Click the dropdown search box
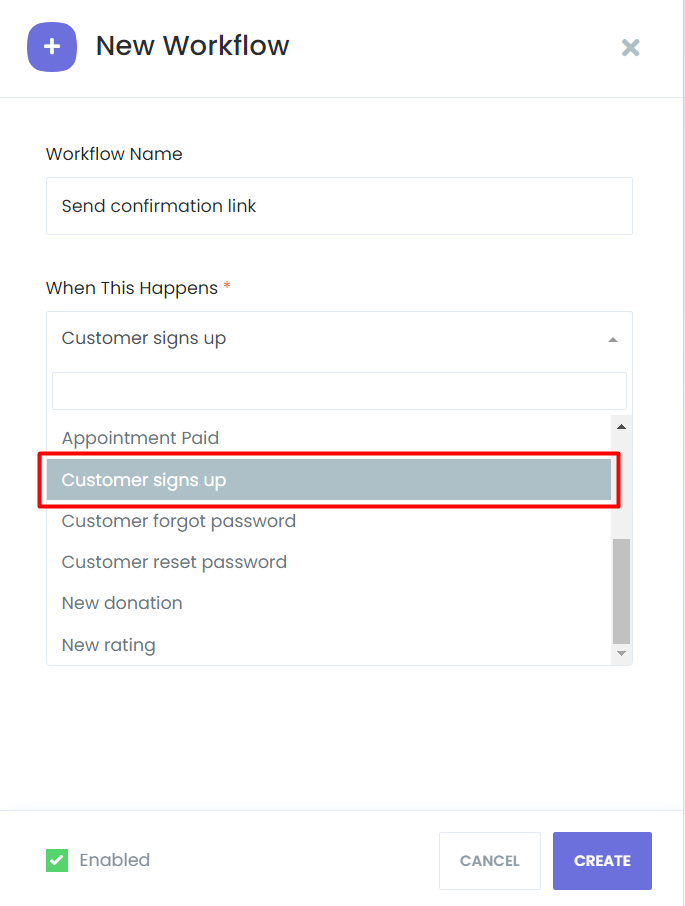 click(x=339, y=390)
